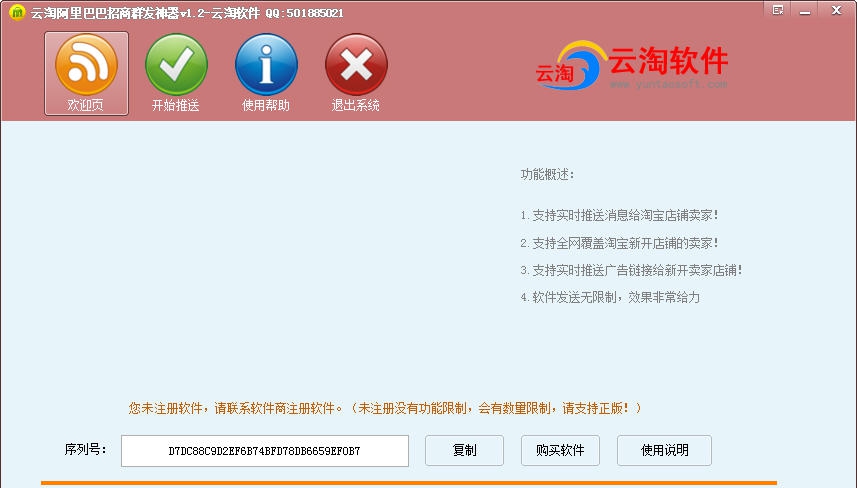Viewport: 857px width, 488px height.
Task: Click feature line 1 支持实时推送消息给淘宝店铺卖家
Action: coord(619,215)
